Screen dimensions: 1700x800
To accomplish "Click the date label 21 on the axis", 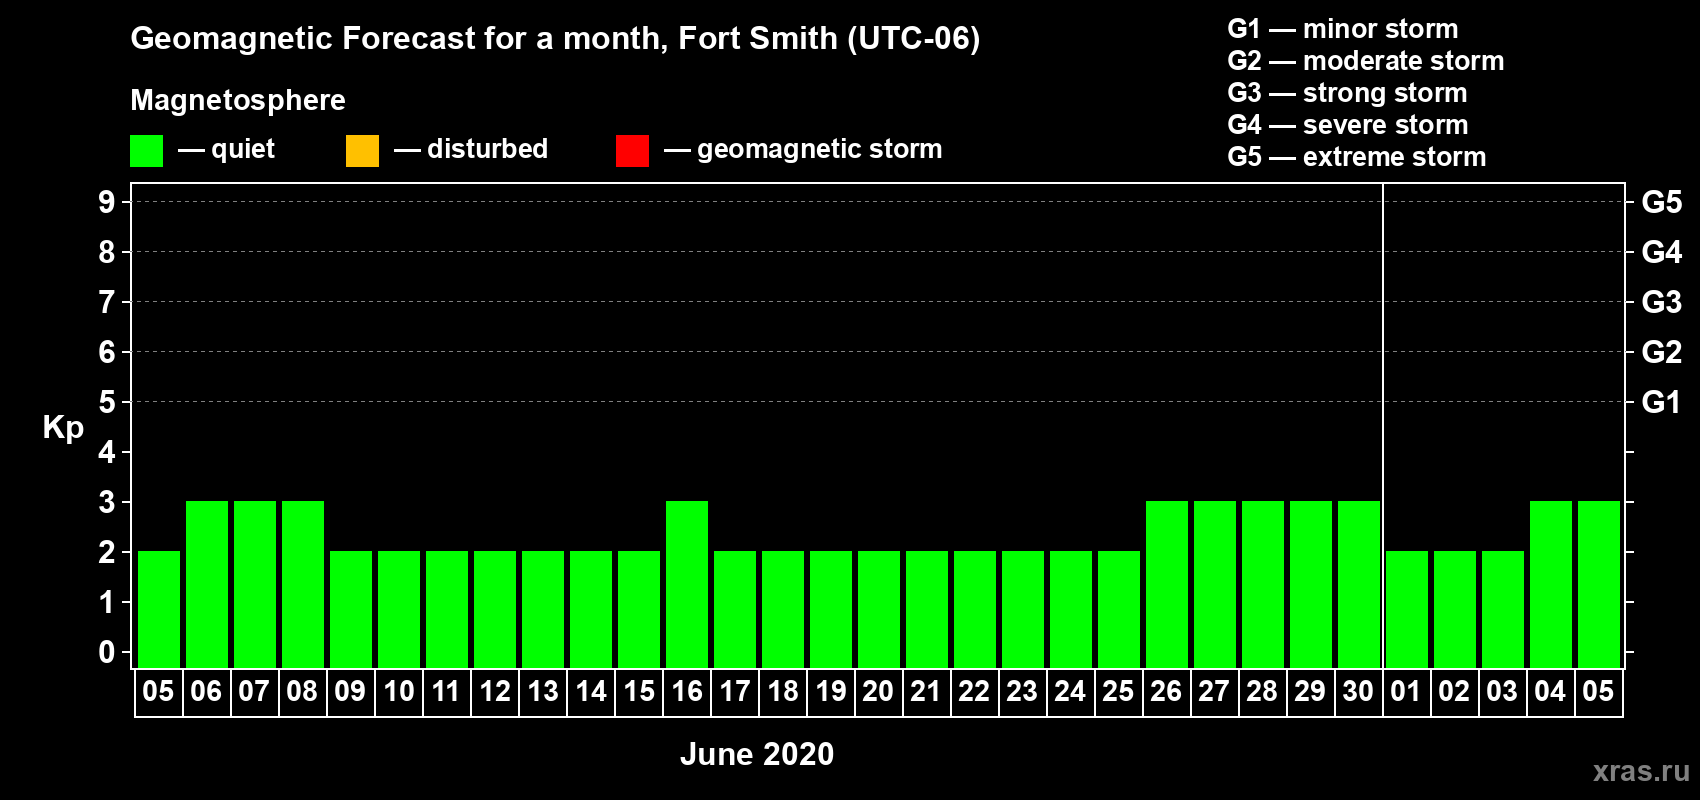I will tap(926, 692).
